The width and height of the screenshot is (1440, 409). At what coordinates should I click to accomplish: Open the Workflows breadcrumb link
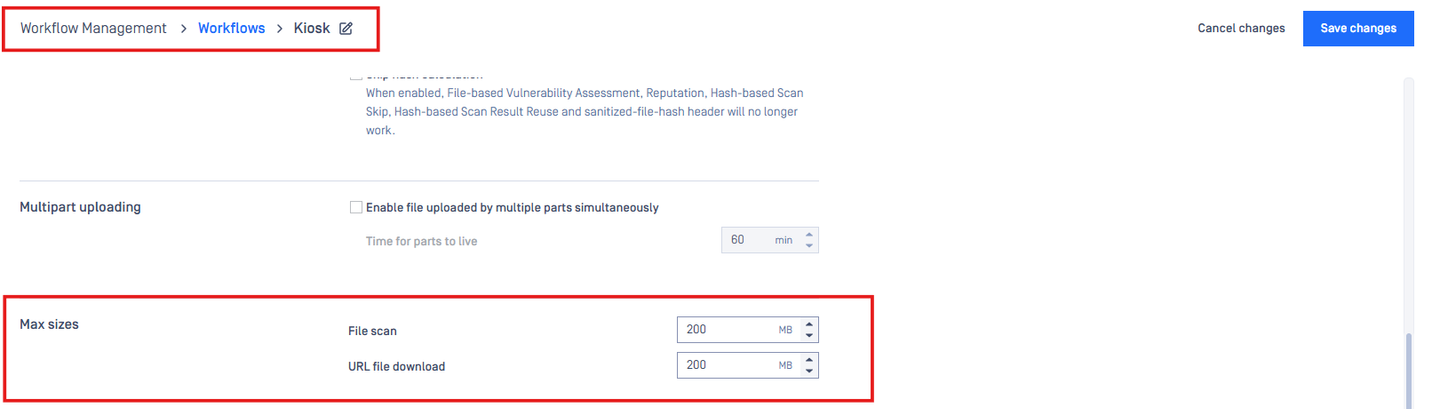click(231, 28)
